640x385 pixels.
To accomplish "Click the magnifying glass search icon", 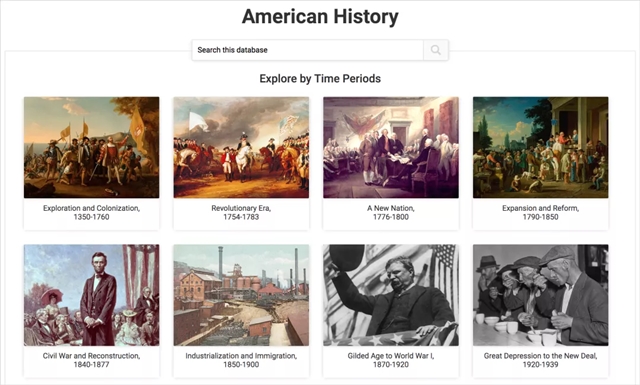I will pyautogui.click(x=436, y=50).
